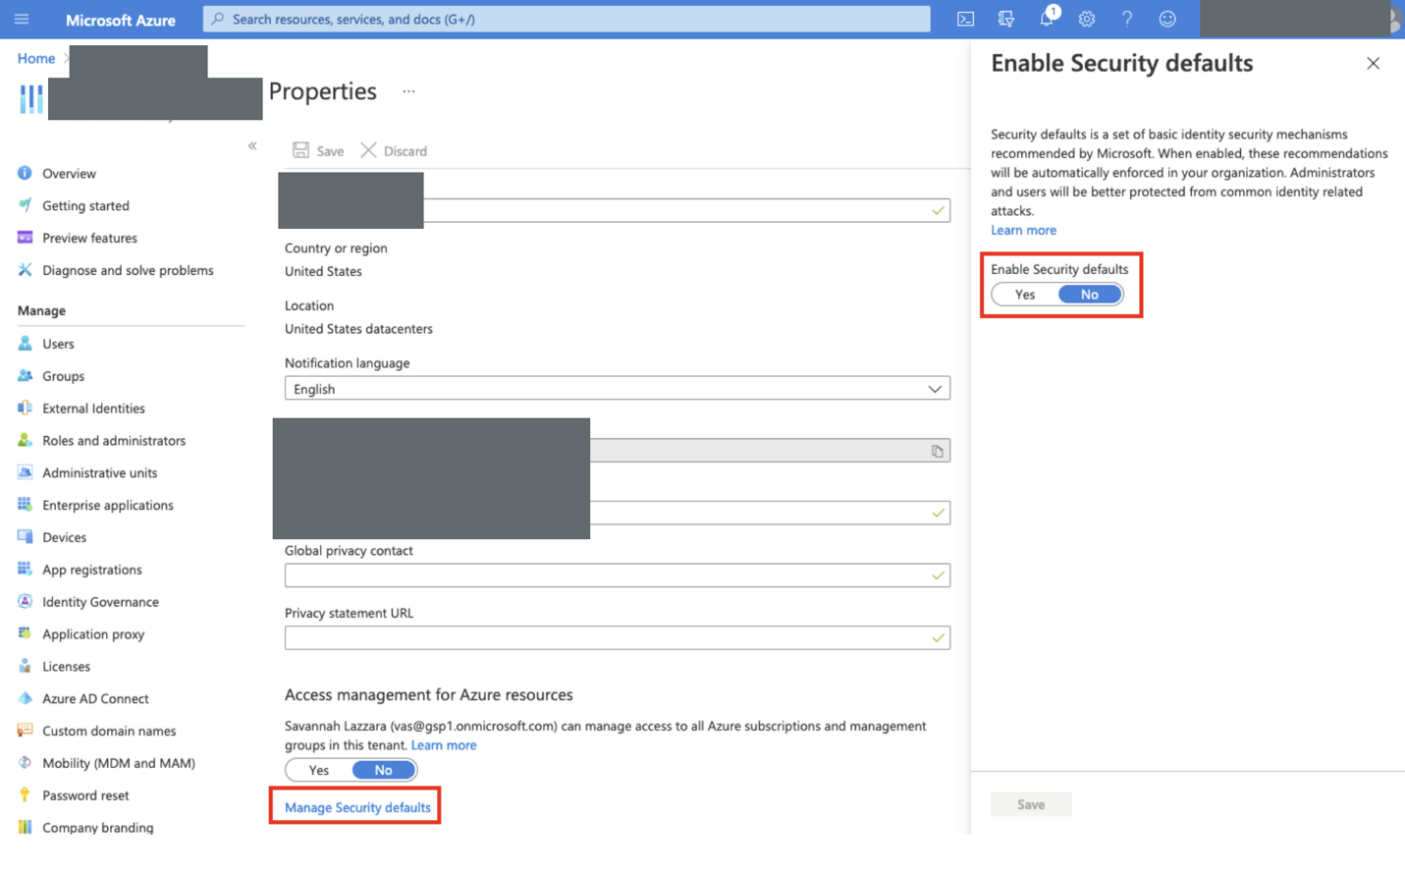
Task: Select No for Enable Security defaults
Action: coord(1089,295)
